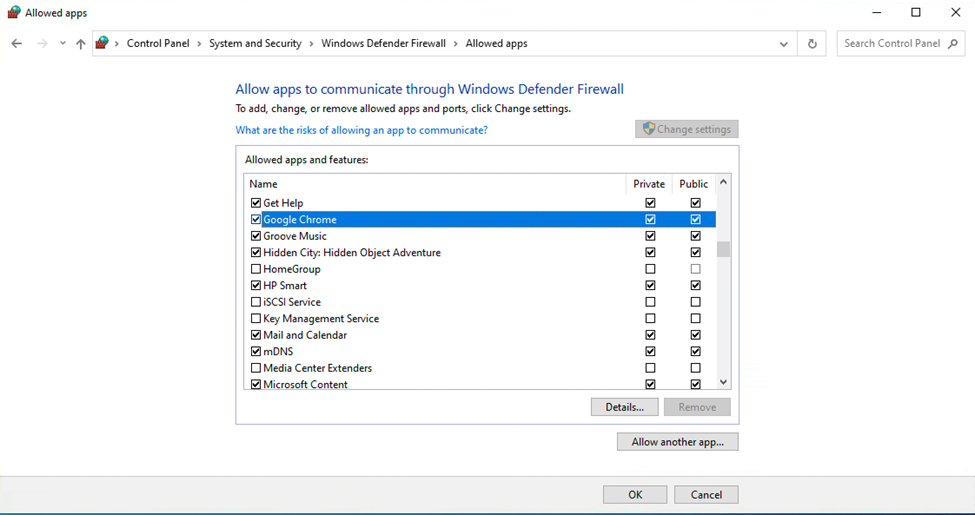
Task: Toggle Get Help Public checkbox
Action: 695,203
